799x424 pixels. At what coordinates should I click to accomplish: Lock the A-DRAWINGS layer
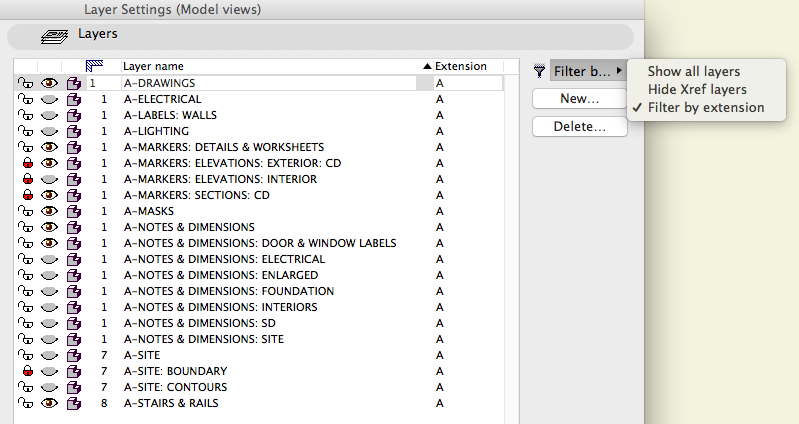point(26,83)
